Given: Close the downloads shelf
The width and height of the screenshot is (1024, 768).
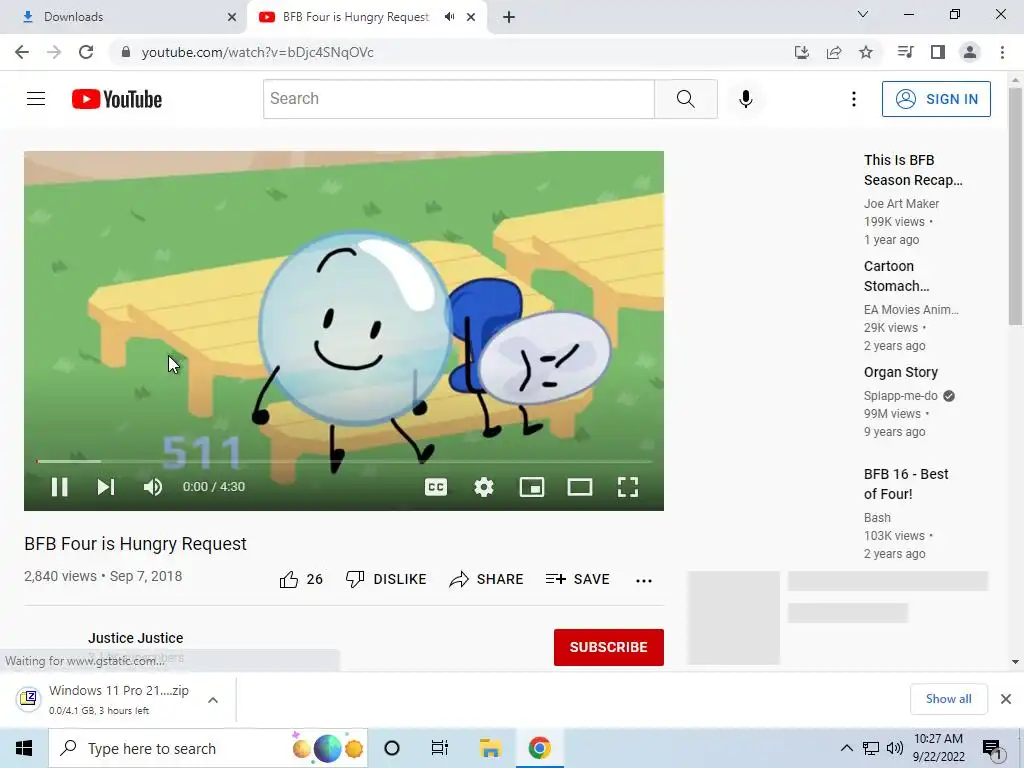Looking at the screenshot, I should [x=1006, y=699].
